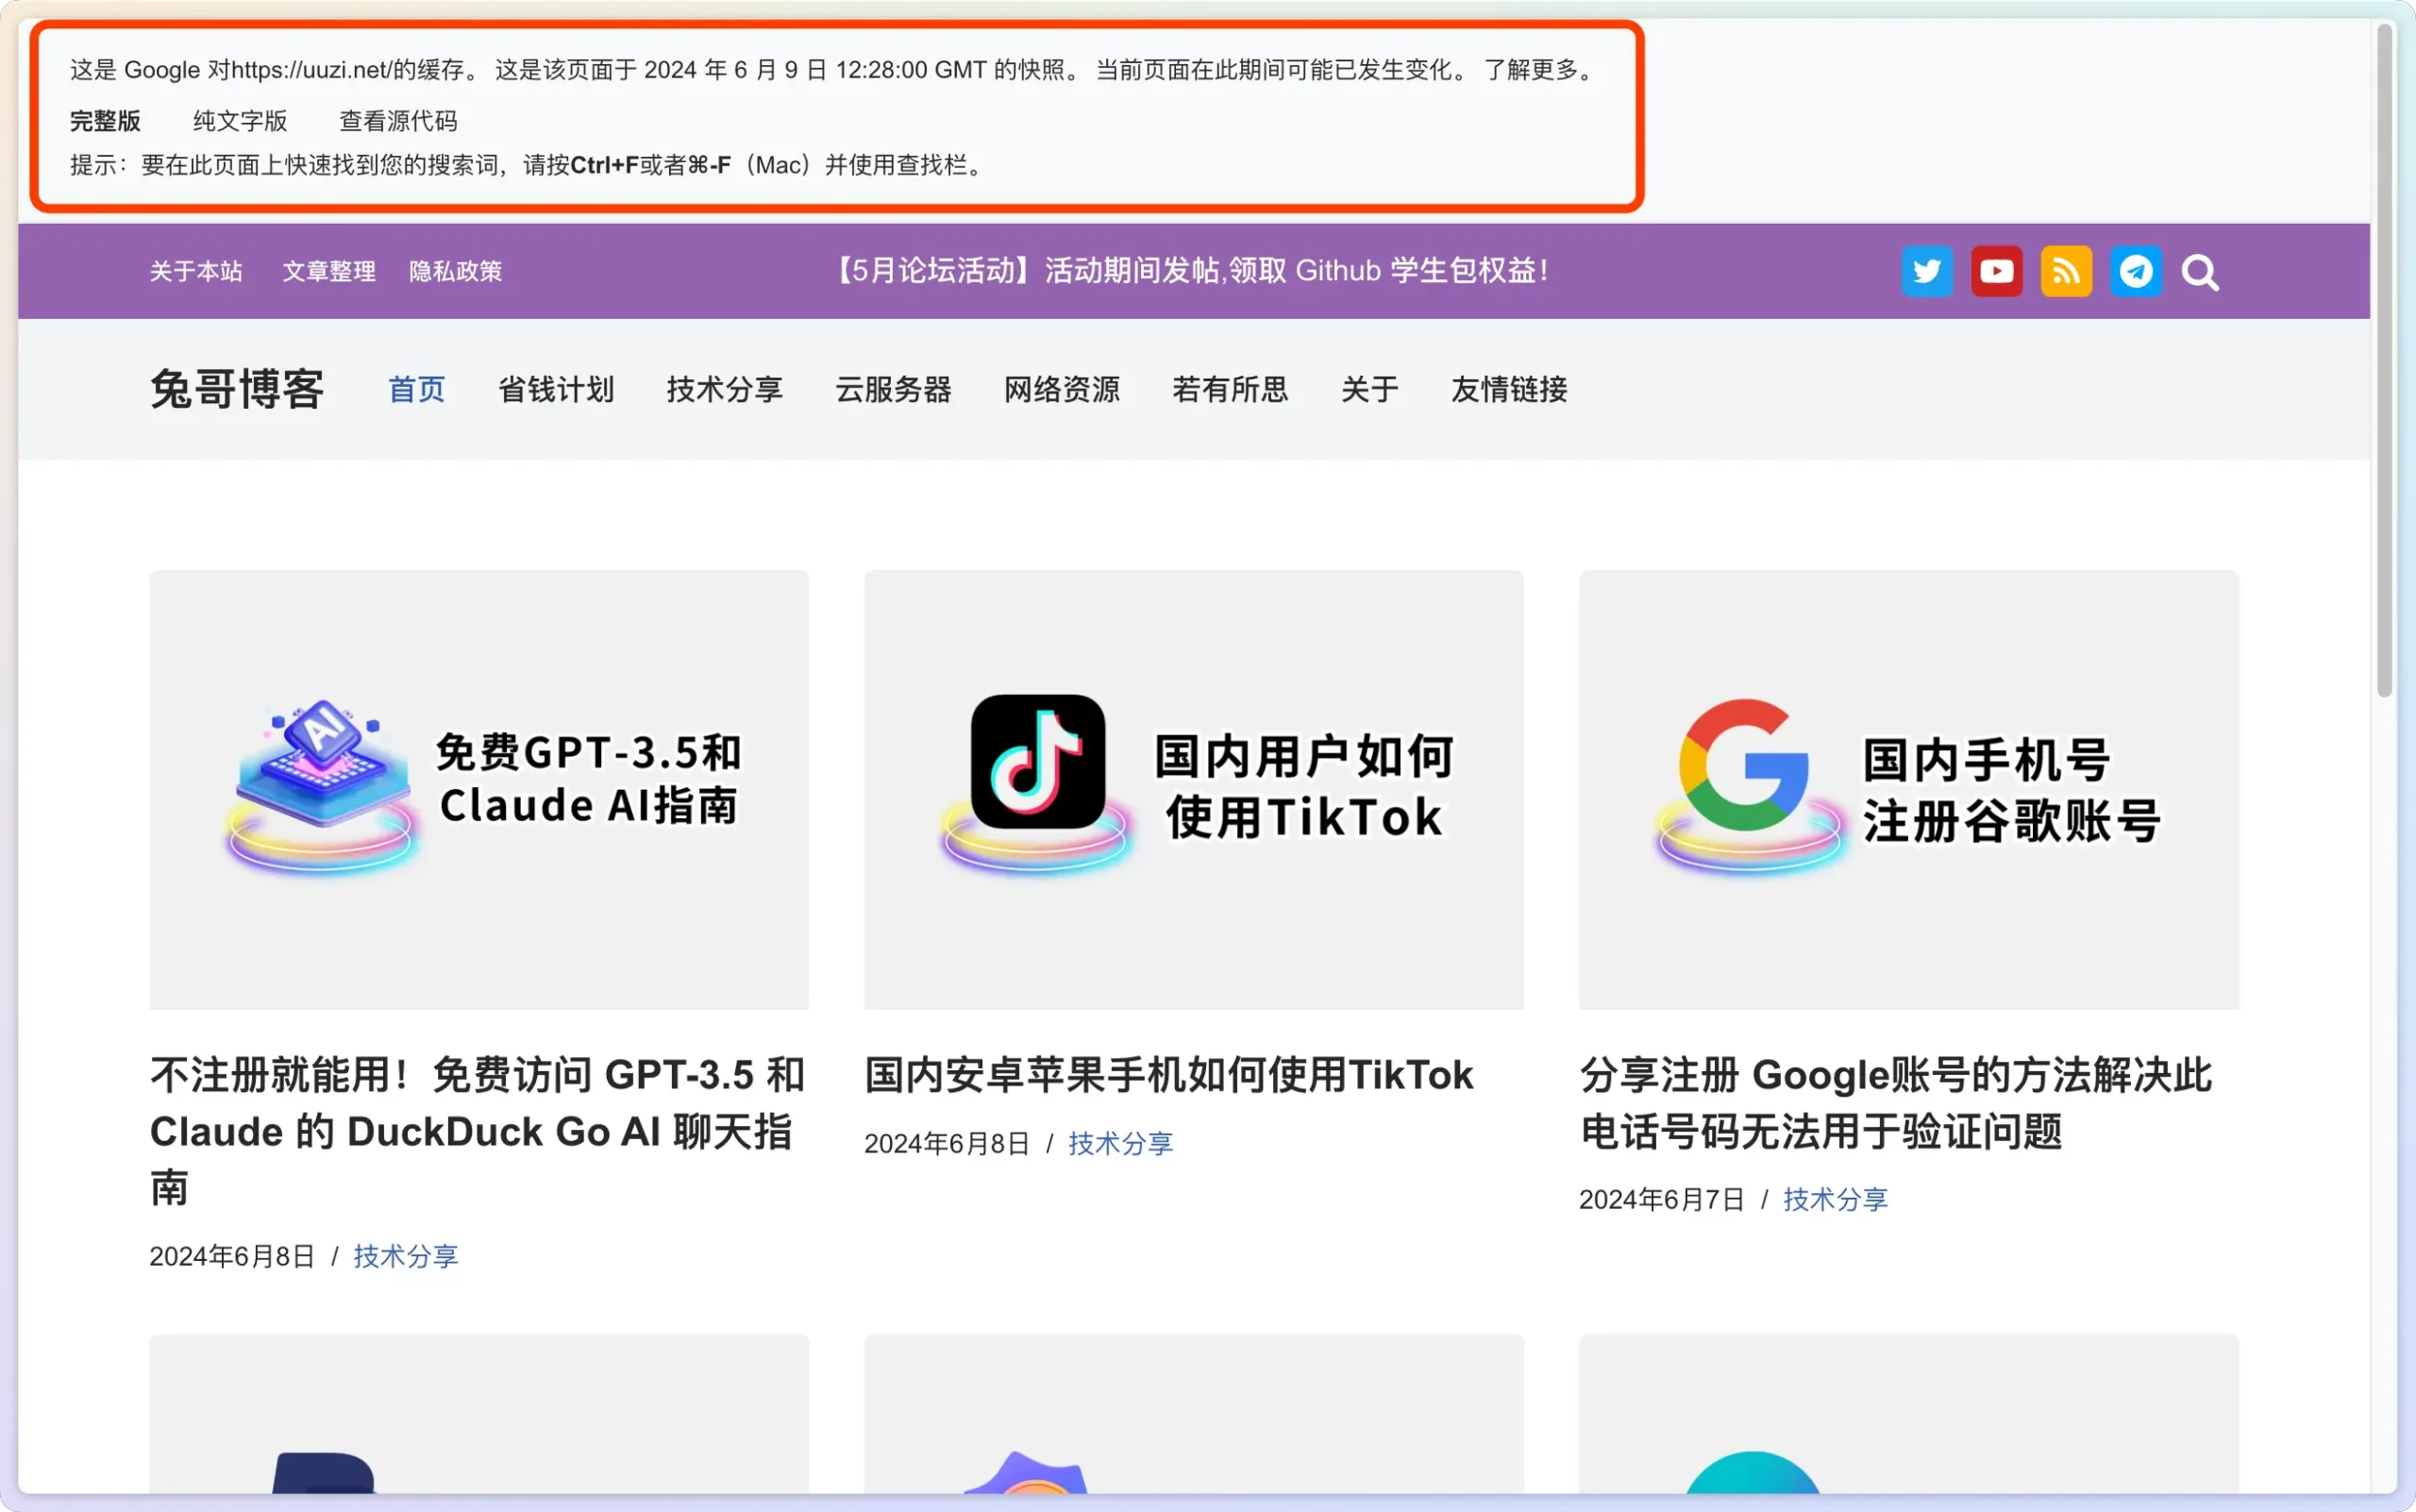The image size is (2416, 1512).
Task: Select the 省钱计划 navigation item
Action: [x=556, y=389]
